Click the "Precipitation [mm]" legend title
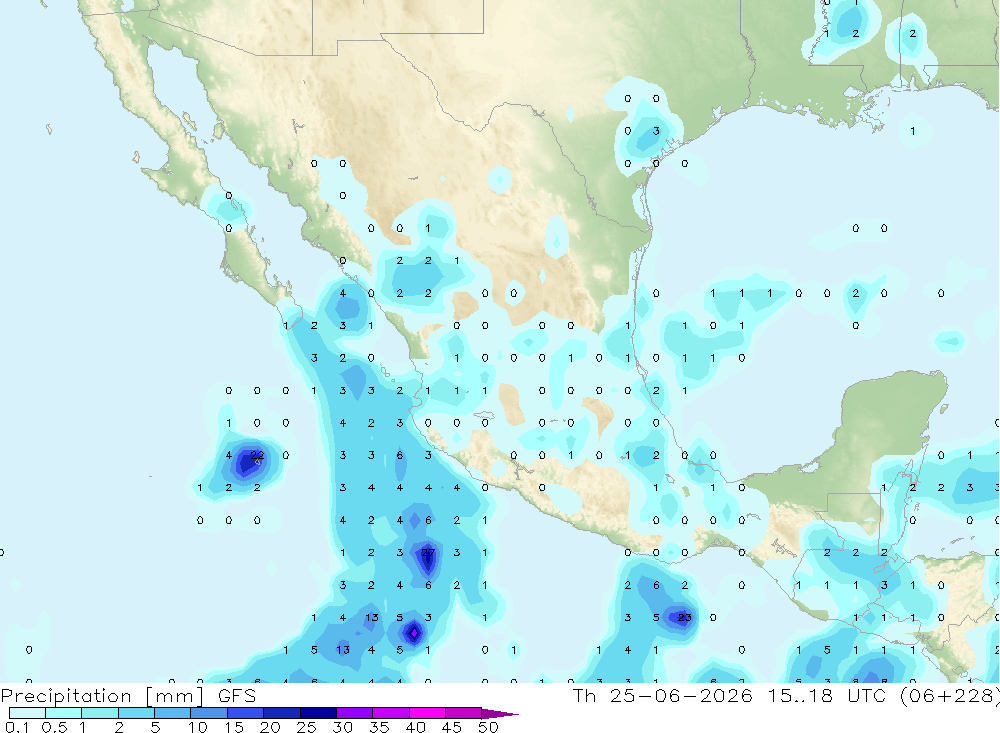The height and width of the screenshot is (733, 1000). point(102,696)
